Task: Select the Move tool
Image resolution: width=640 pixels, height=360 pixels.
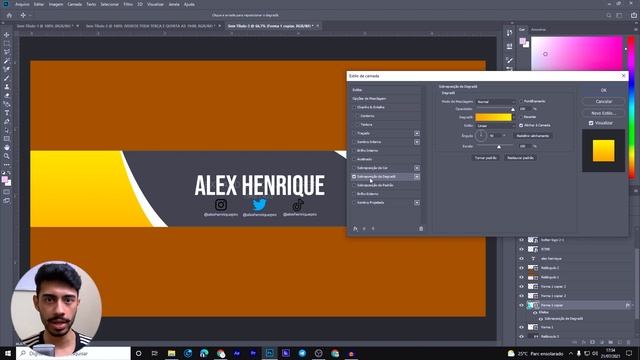Action: [x=7, y=35]
